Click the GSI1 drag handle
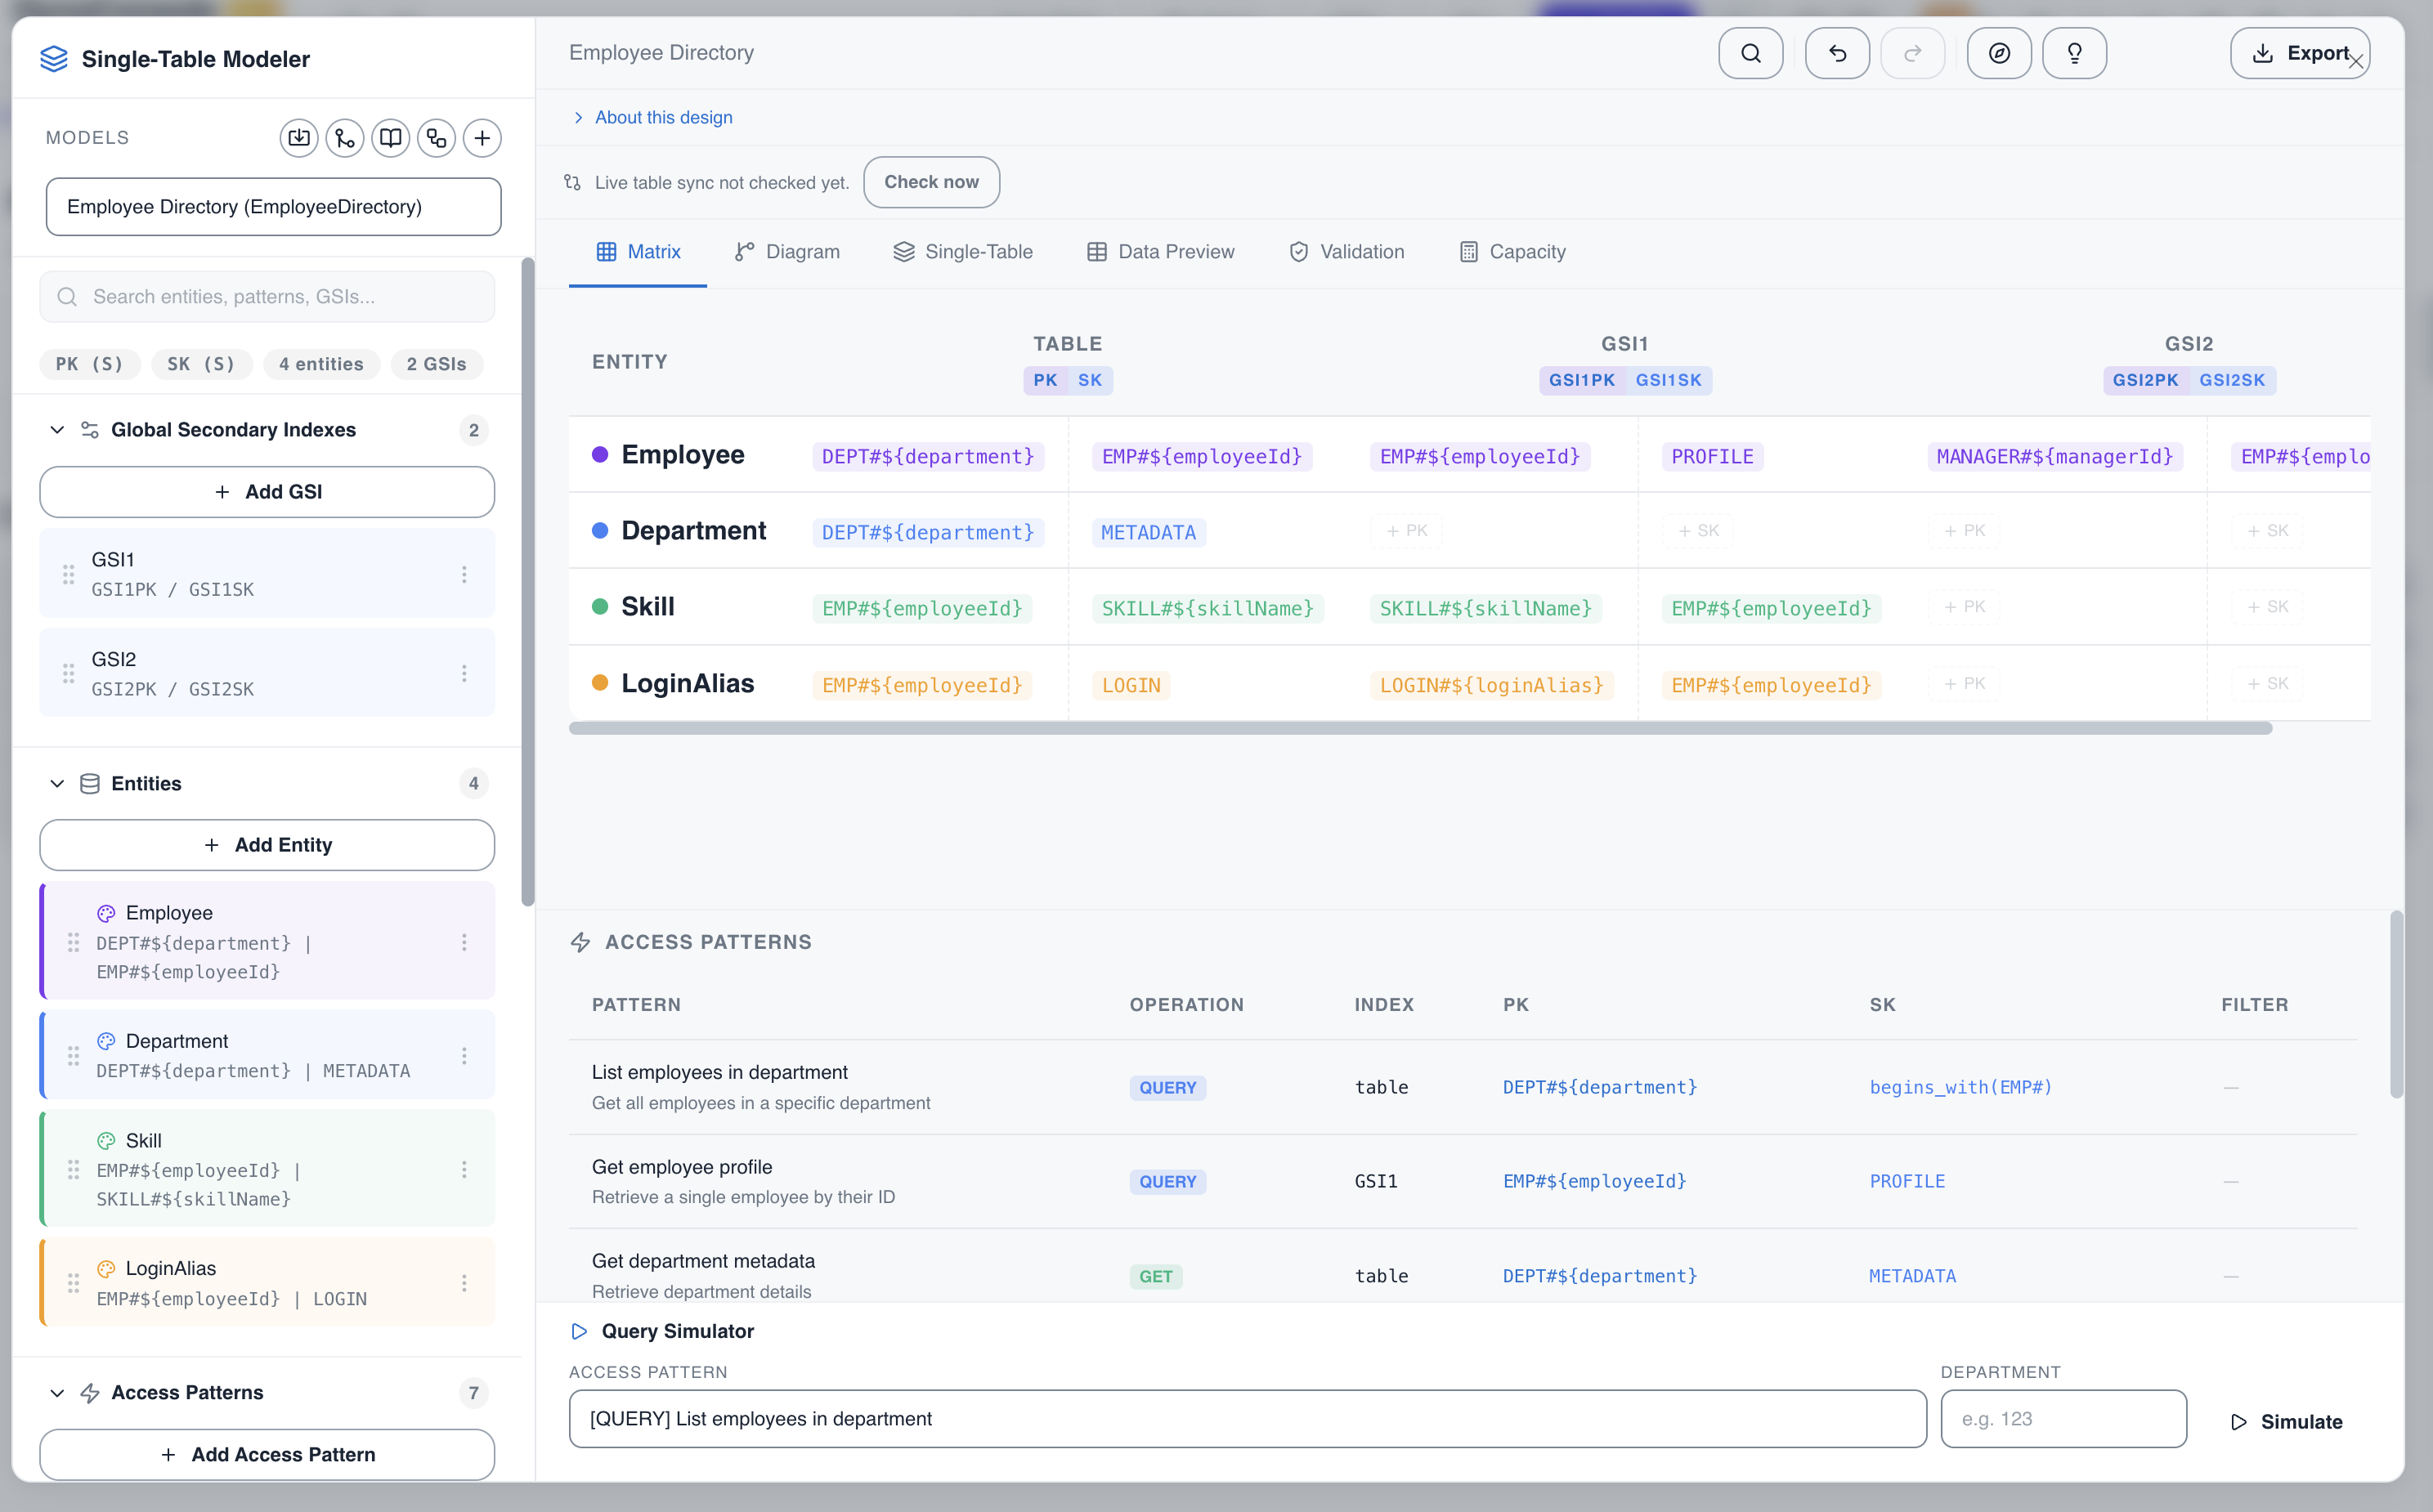The width and height of the screenshot is (2433, 1512). 68,574
